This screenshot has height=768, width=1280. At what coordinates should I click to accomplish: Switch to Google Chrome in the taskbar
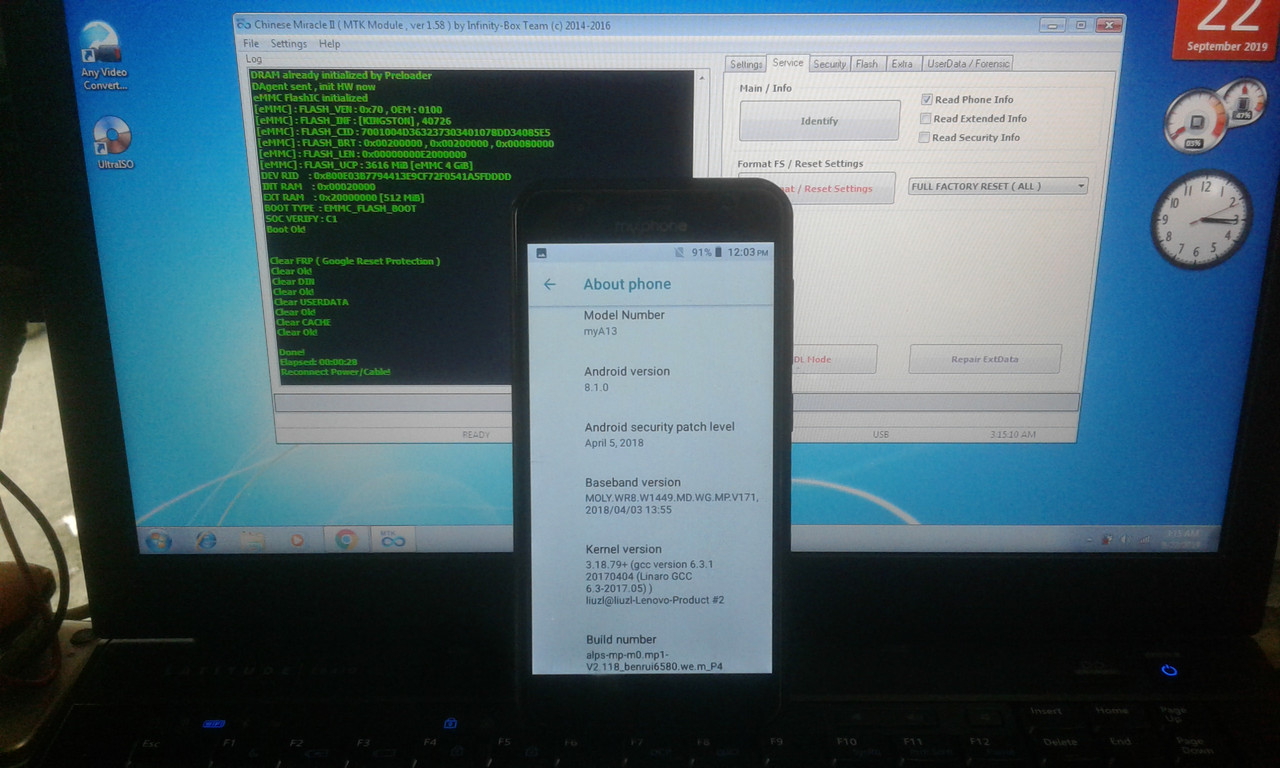pyautogui.click(x=346, y=540)
